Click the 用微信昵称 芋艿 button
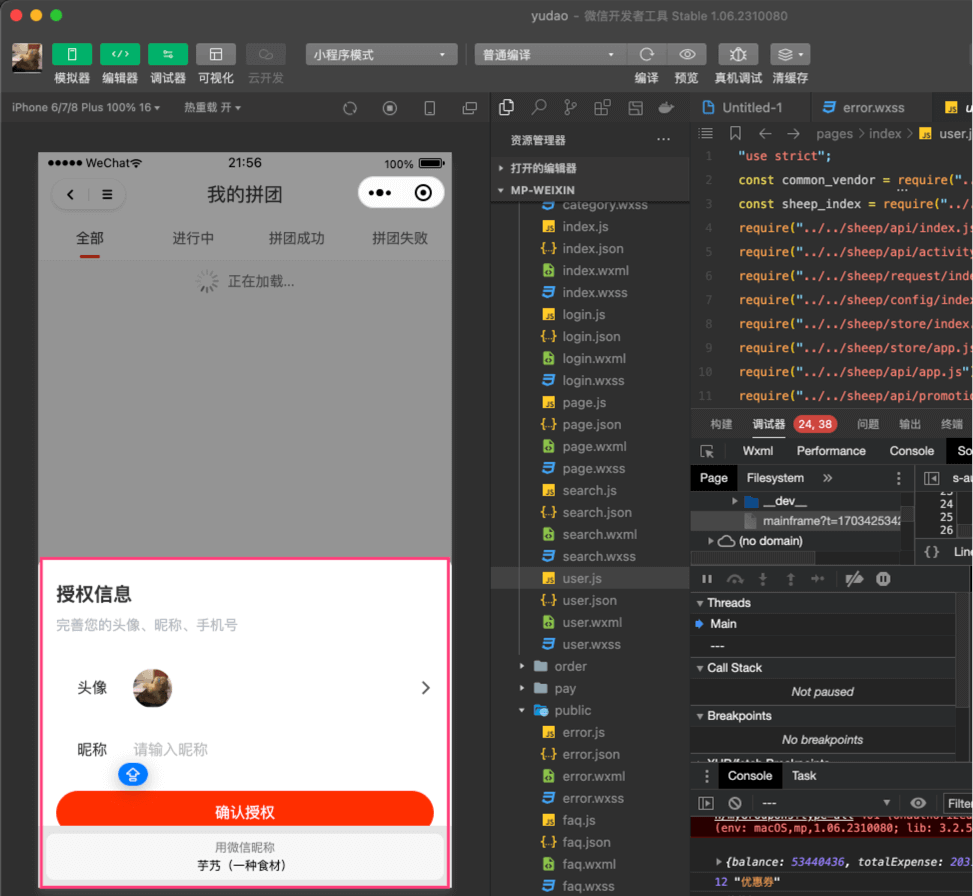 pos(245,857)
